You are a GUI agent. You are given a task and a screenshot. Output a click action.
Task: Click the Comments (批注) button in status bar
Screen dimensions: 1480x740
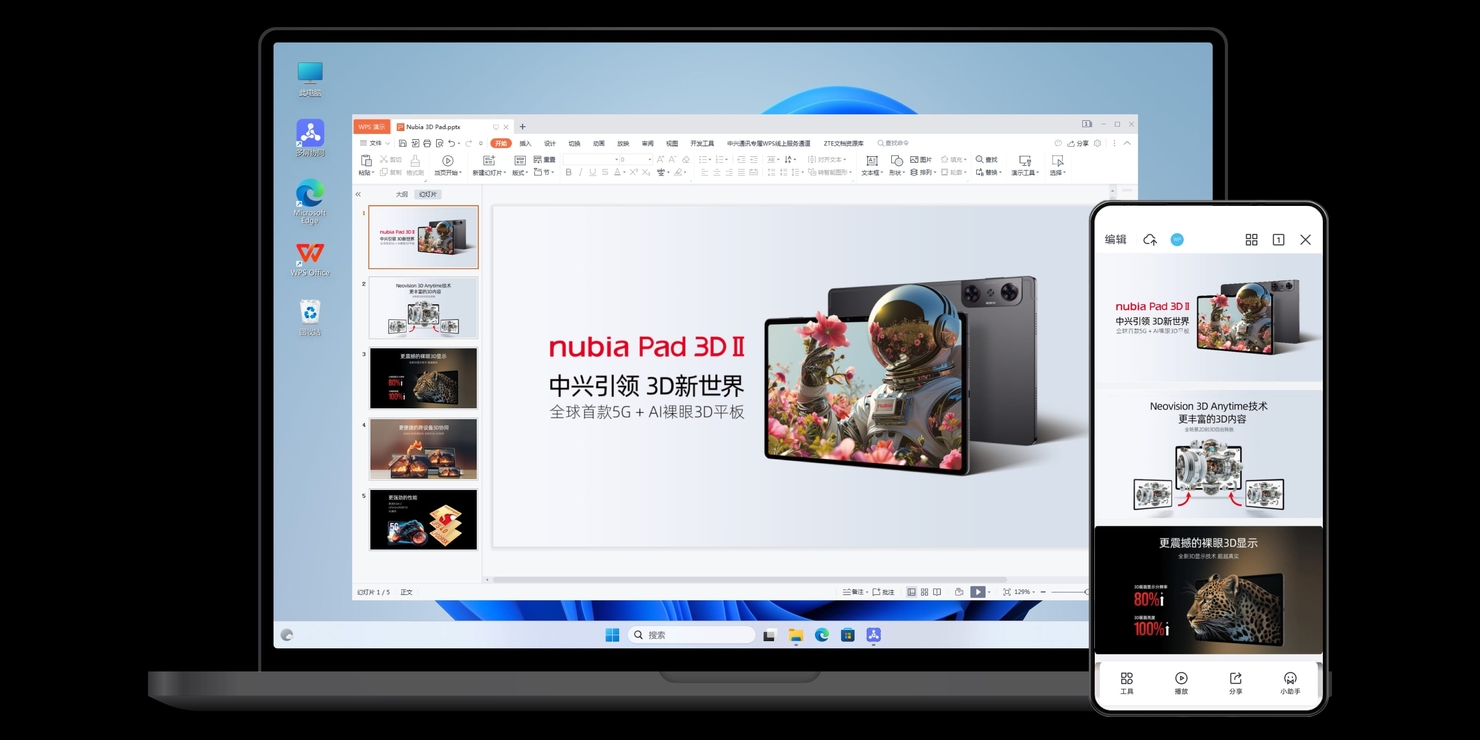(883, 592)
